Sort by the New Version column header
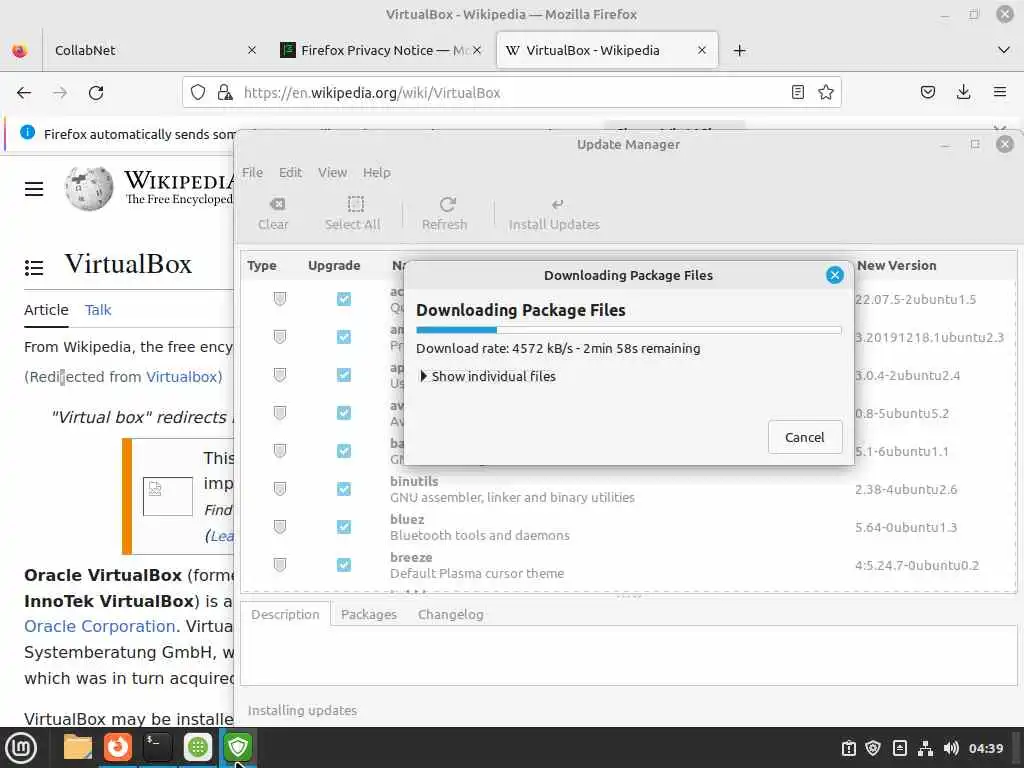 click(x=897, y=265)
